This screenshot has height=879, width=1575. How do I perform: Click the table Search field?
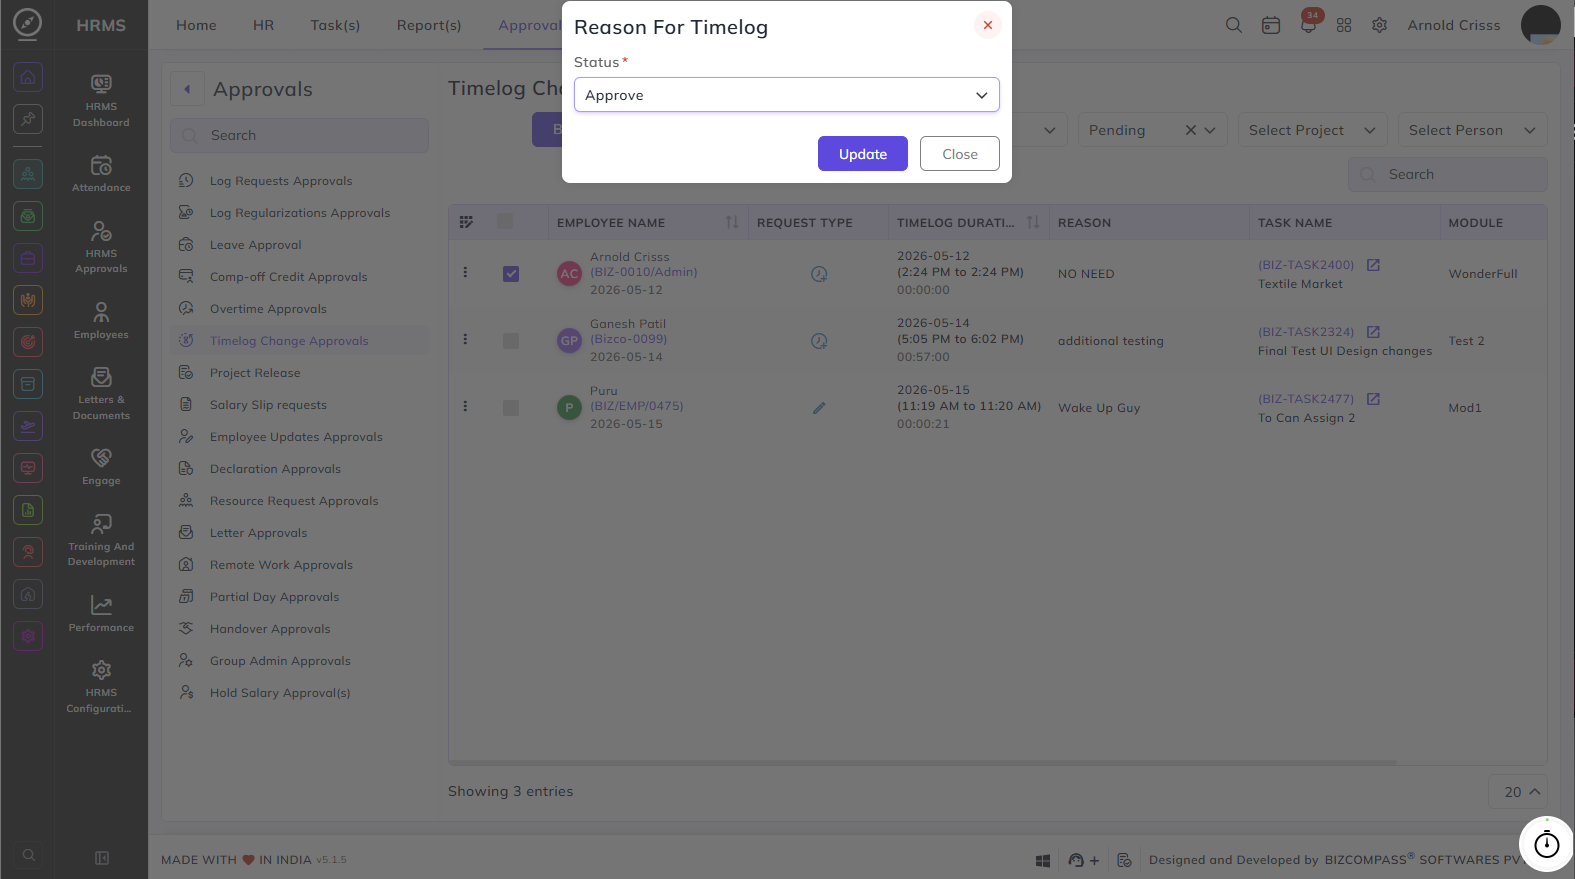(x=1447, y=174)
